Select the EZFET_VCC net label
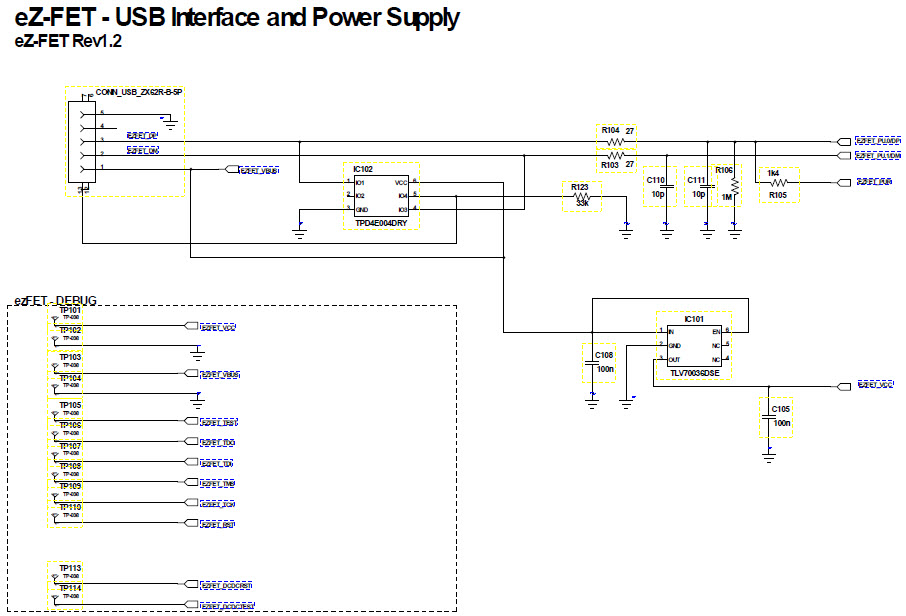Image resolution: width=906 pixels, height=616 pixels. click(x=218, y=327)
